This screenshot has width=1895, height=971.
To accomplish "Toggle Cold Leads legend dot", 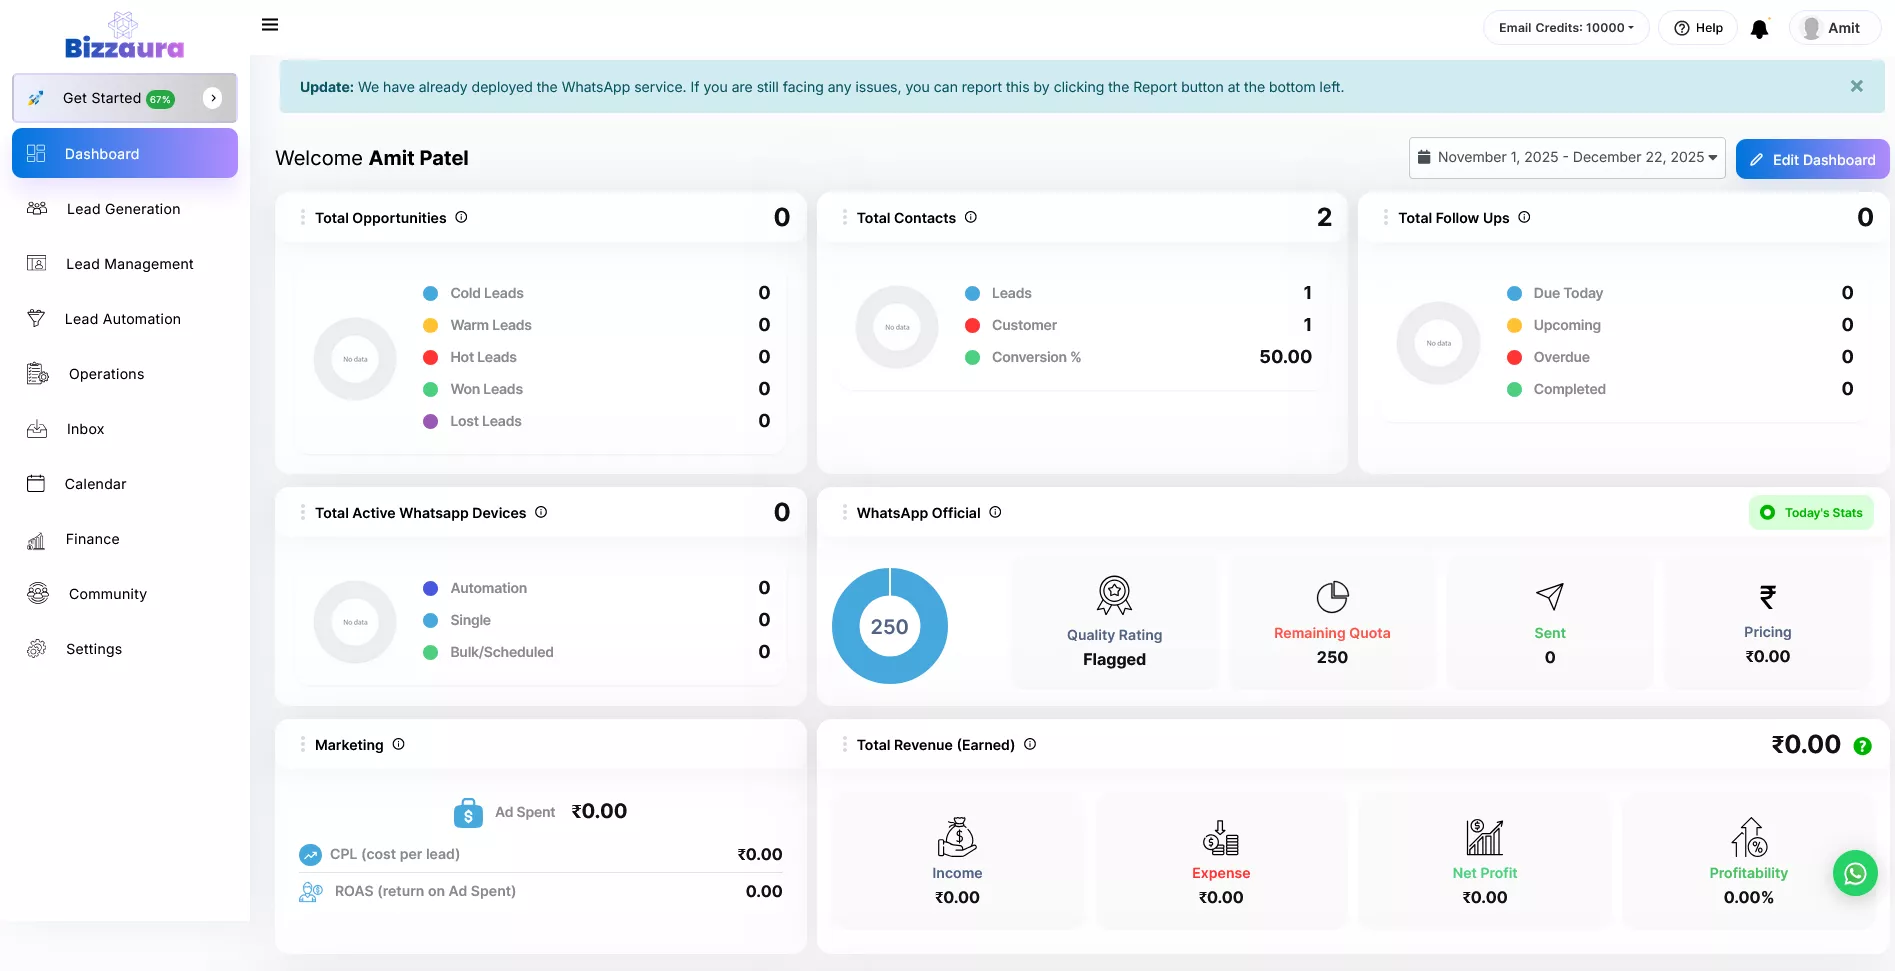I will tap(431, 293).
